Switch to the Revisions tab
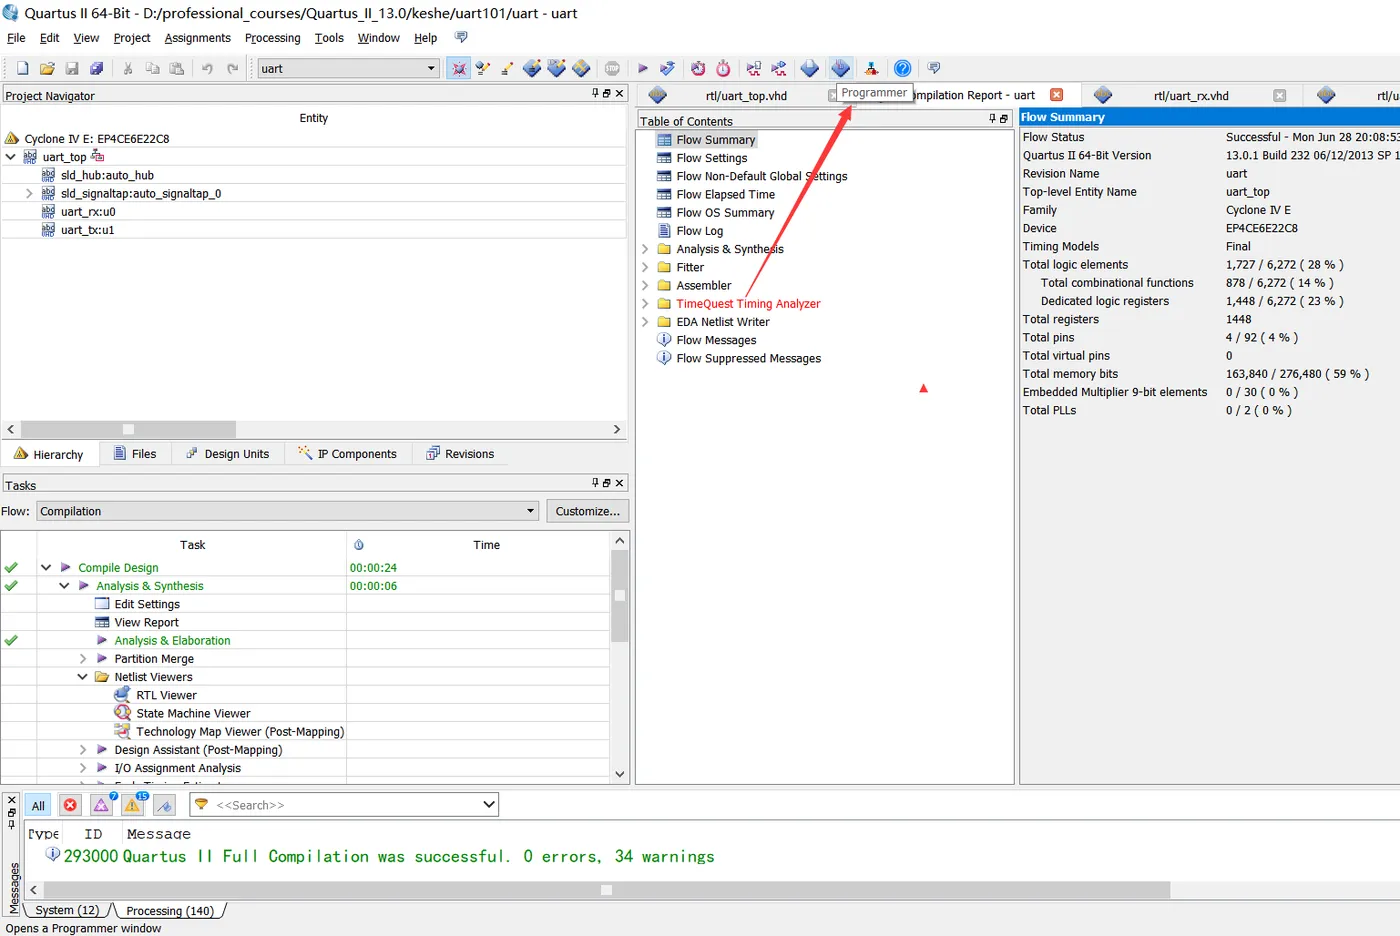The height and width of the screenshot is (936, 1400). [460, 454]
